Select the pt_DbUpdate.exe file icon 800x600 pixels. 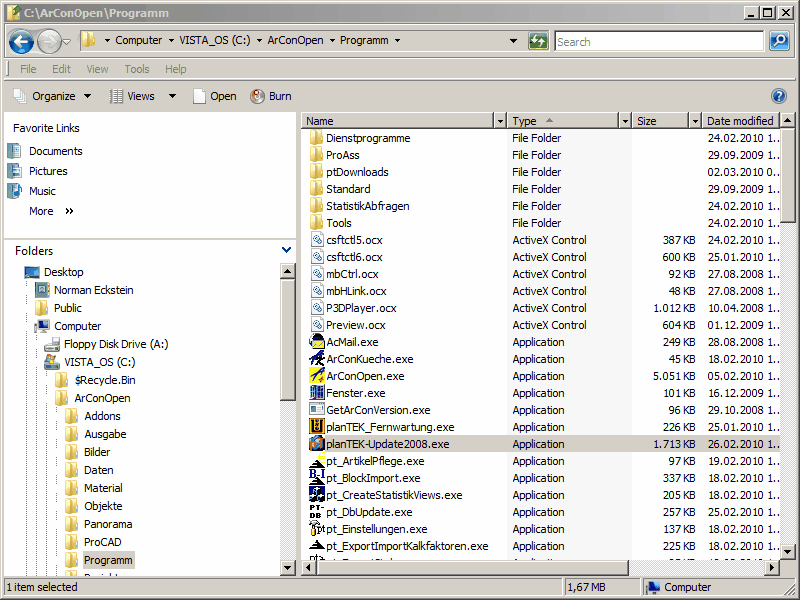pyautogui.click(x=317, y=512)
